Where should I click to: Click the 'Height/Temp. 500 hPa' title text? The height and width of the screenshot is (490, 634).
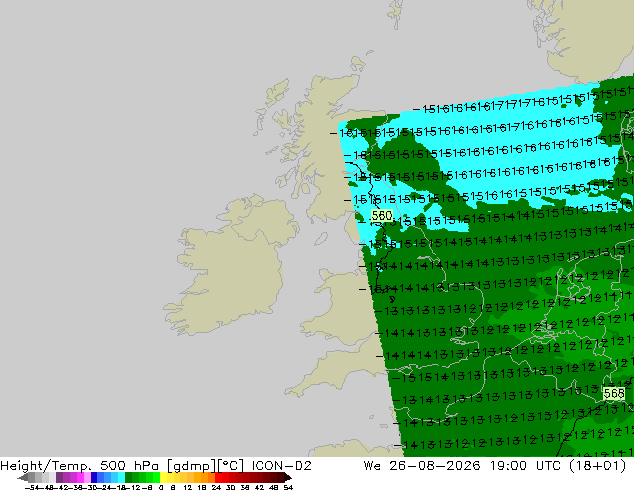80,466
